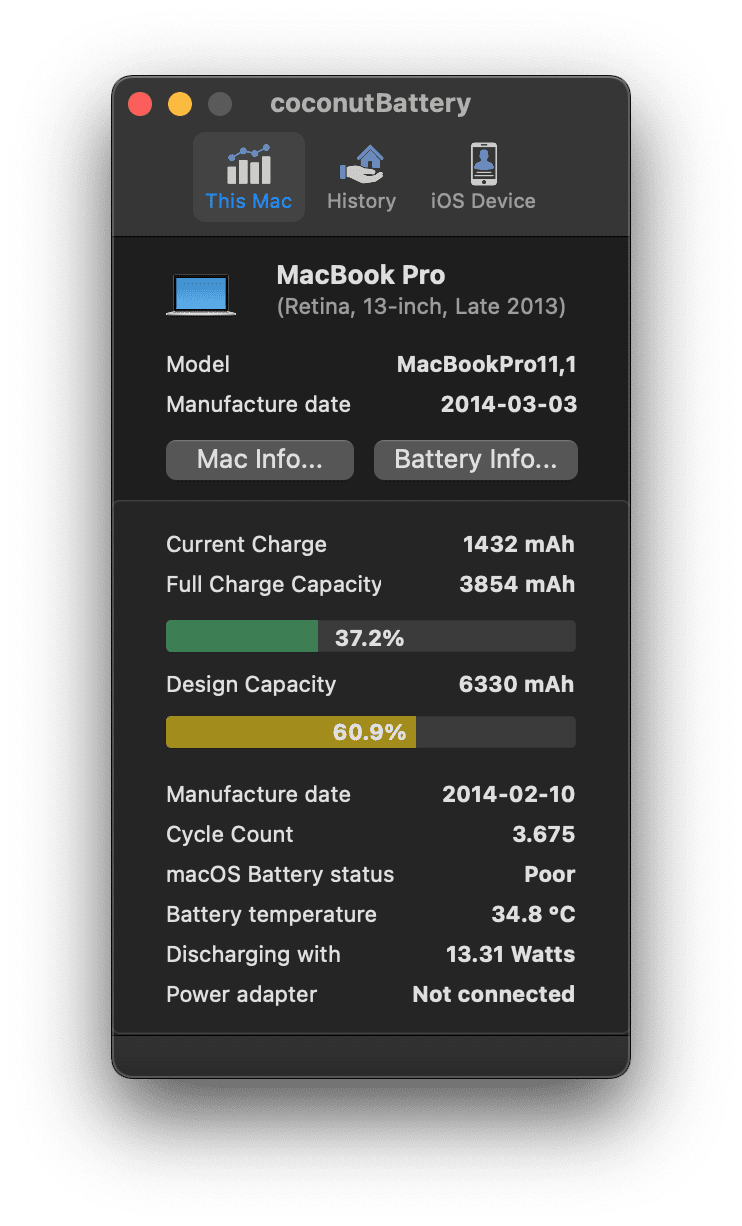Click the coconutBattery window title
The height and width of the screenshot is (1226, 742).
pos(371,104)
